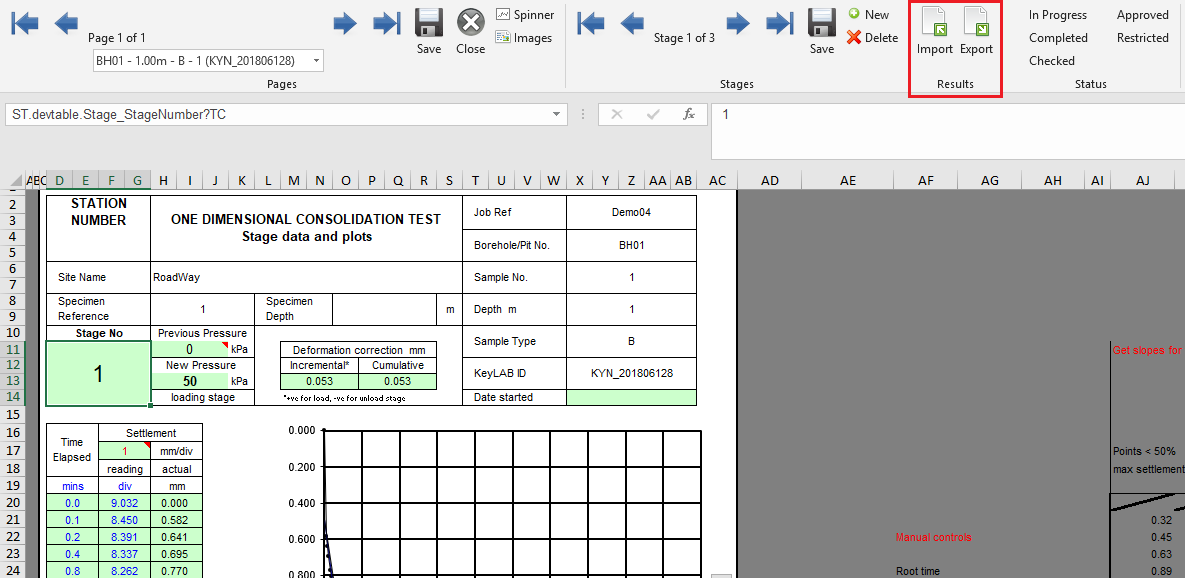Export results to file

976,30
